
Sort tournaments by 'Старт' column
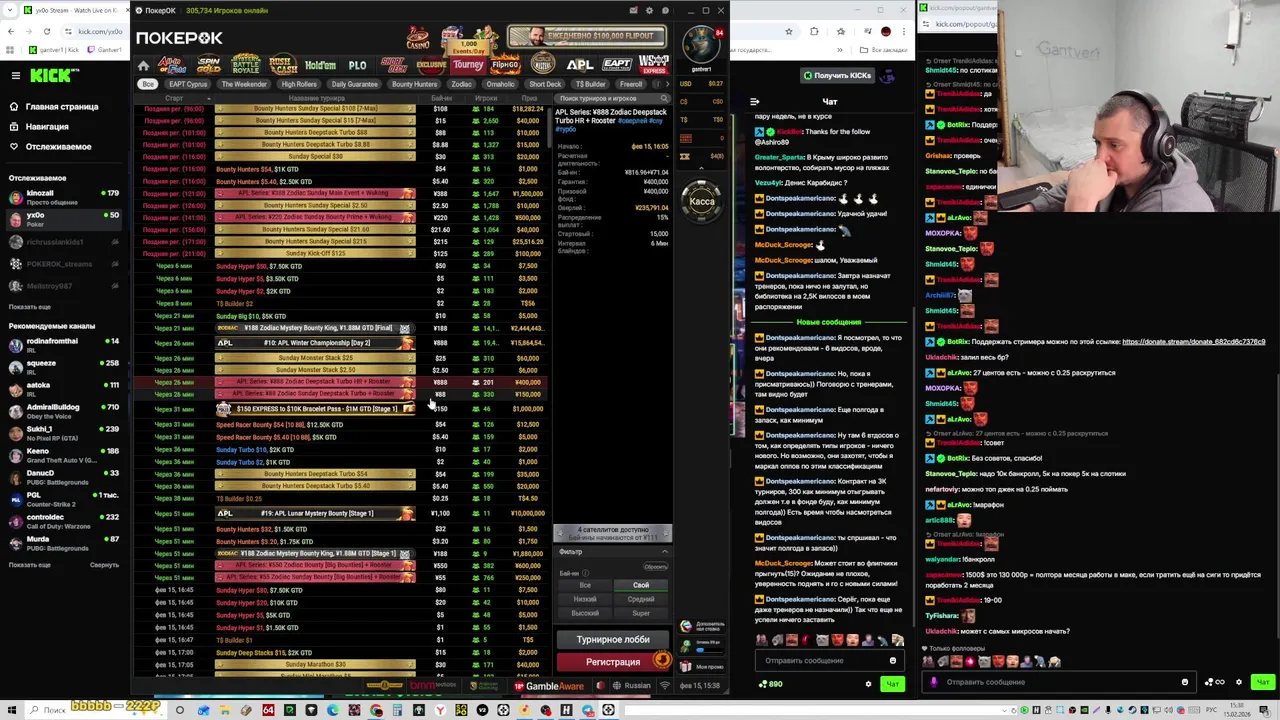click(x=174, y=99)
